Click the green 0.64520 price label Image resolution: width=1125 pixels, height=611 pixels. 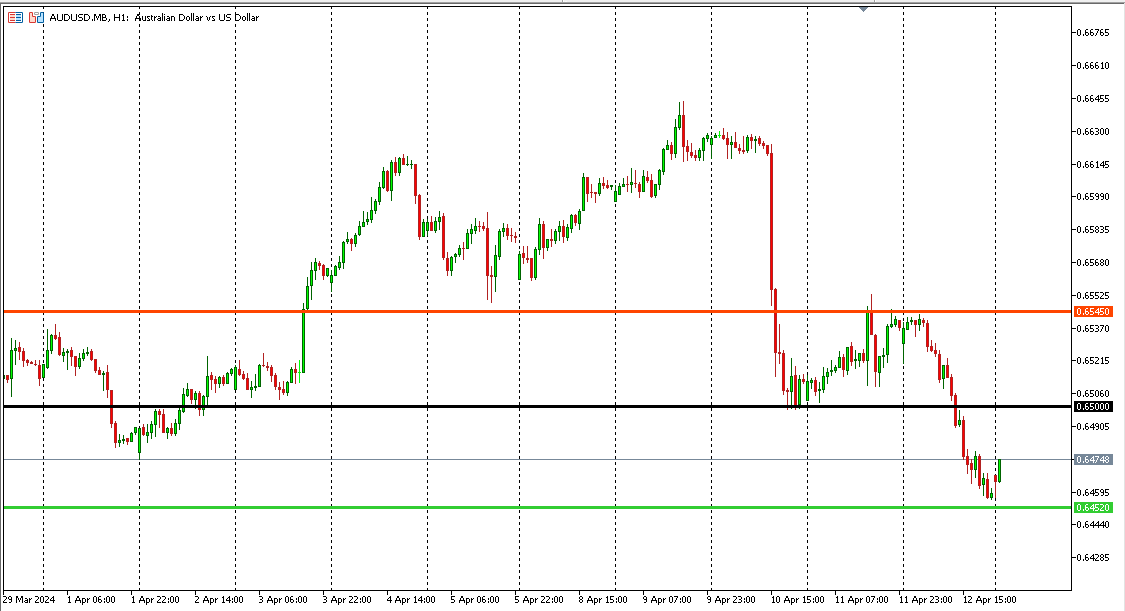(x=1093, y=508)
